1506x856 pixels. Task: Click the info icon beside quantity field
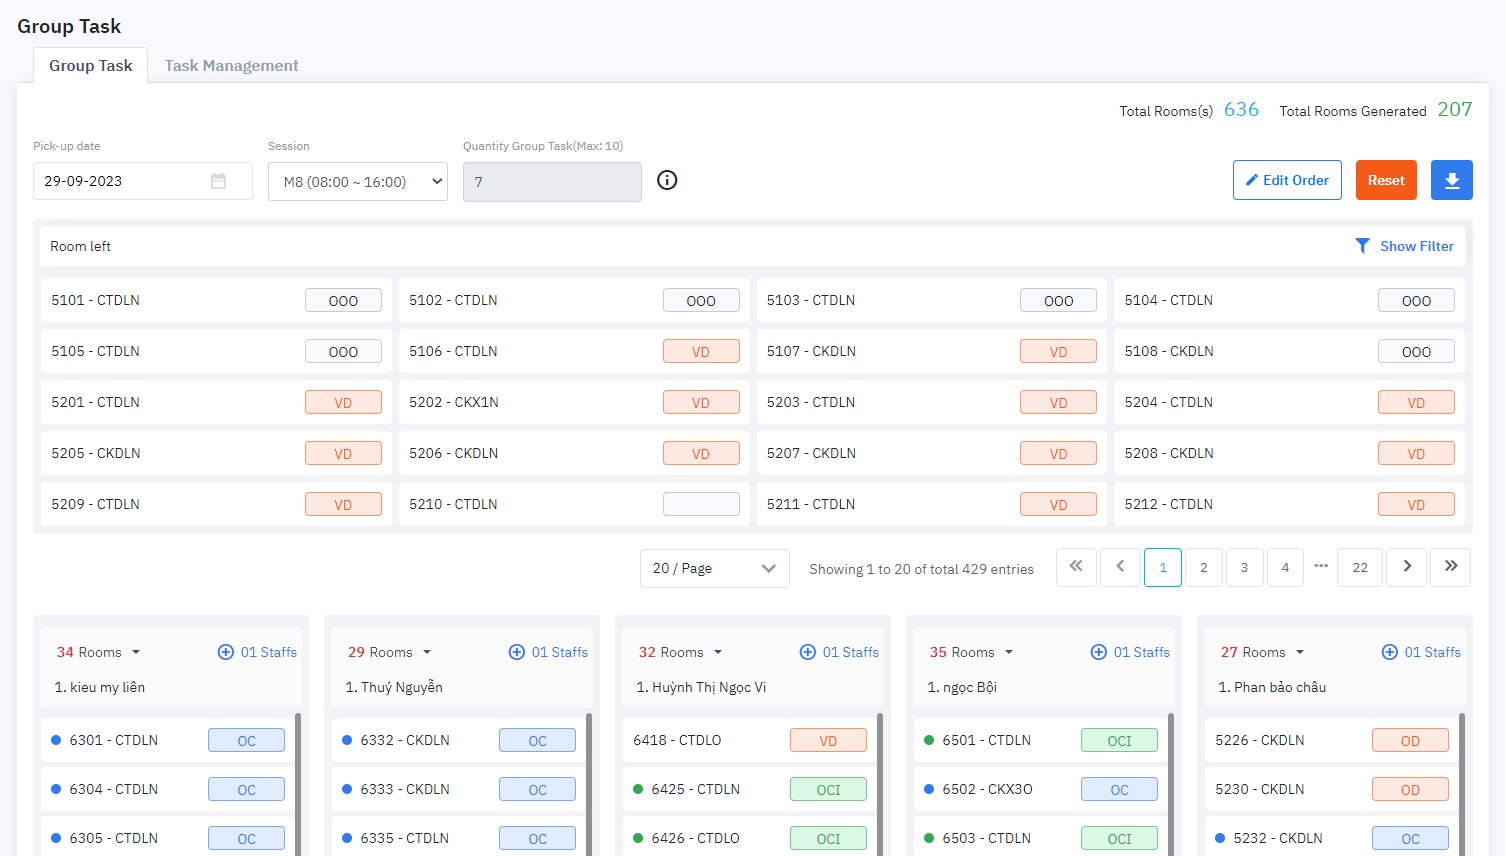667,180
